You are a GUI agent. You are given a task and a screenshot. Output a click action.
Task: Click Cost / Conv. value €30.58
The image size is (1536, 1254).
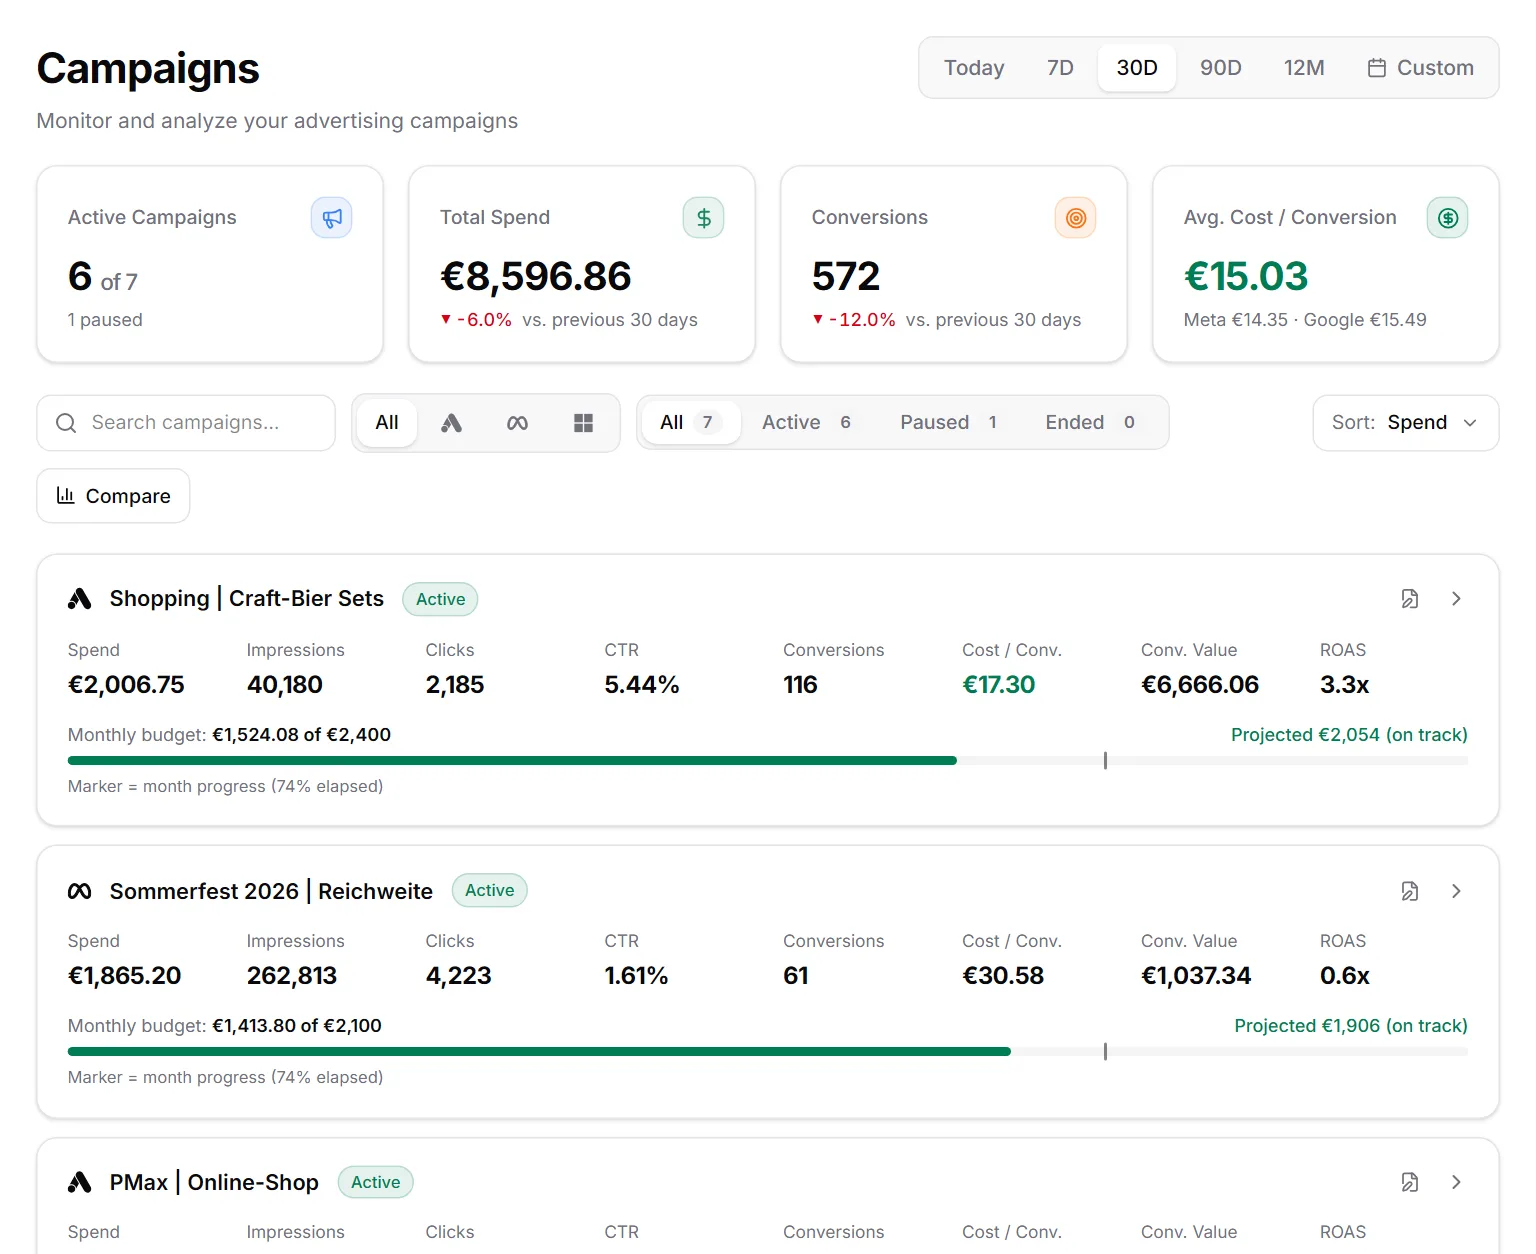point(1003,976)
